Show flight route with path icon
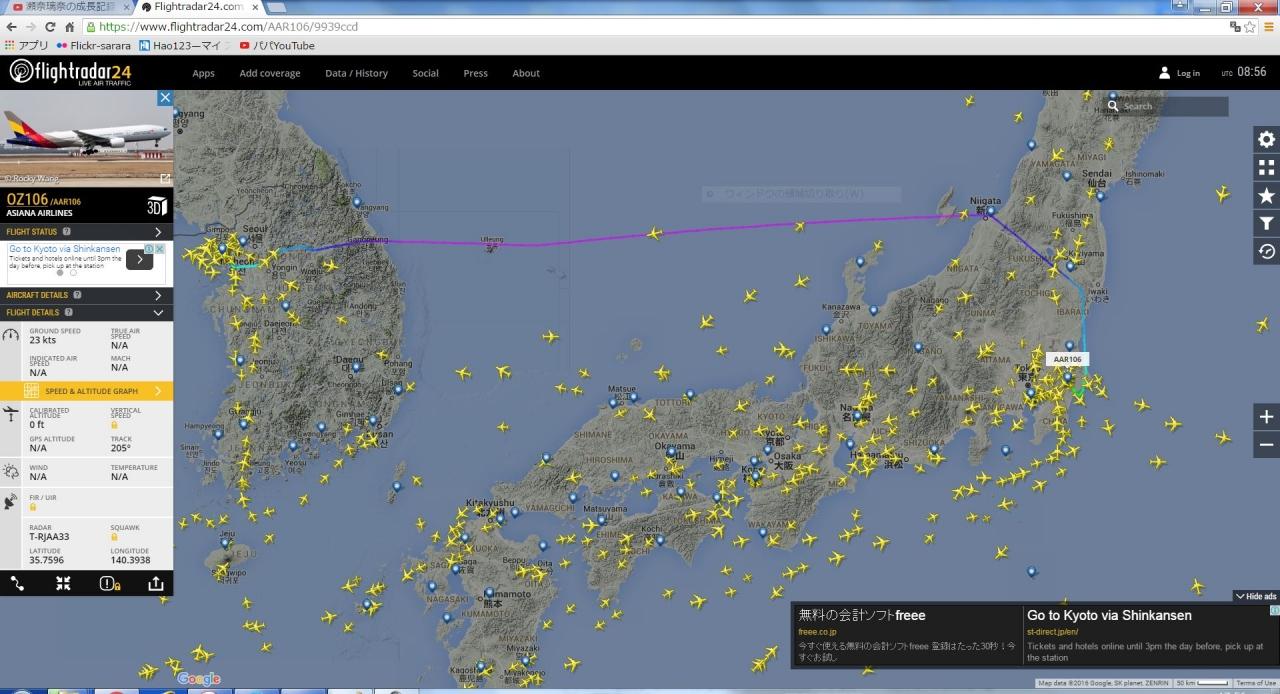Viewport: 1280px width, 694px height. [18, 584]
